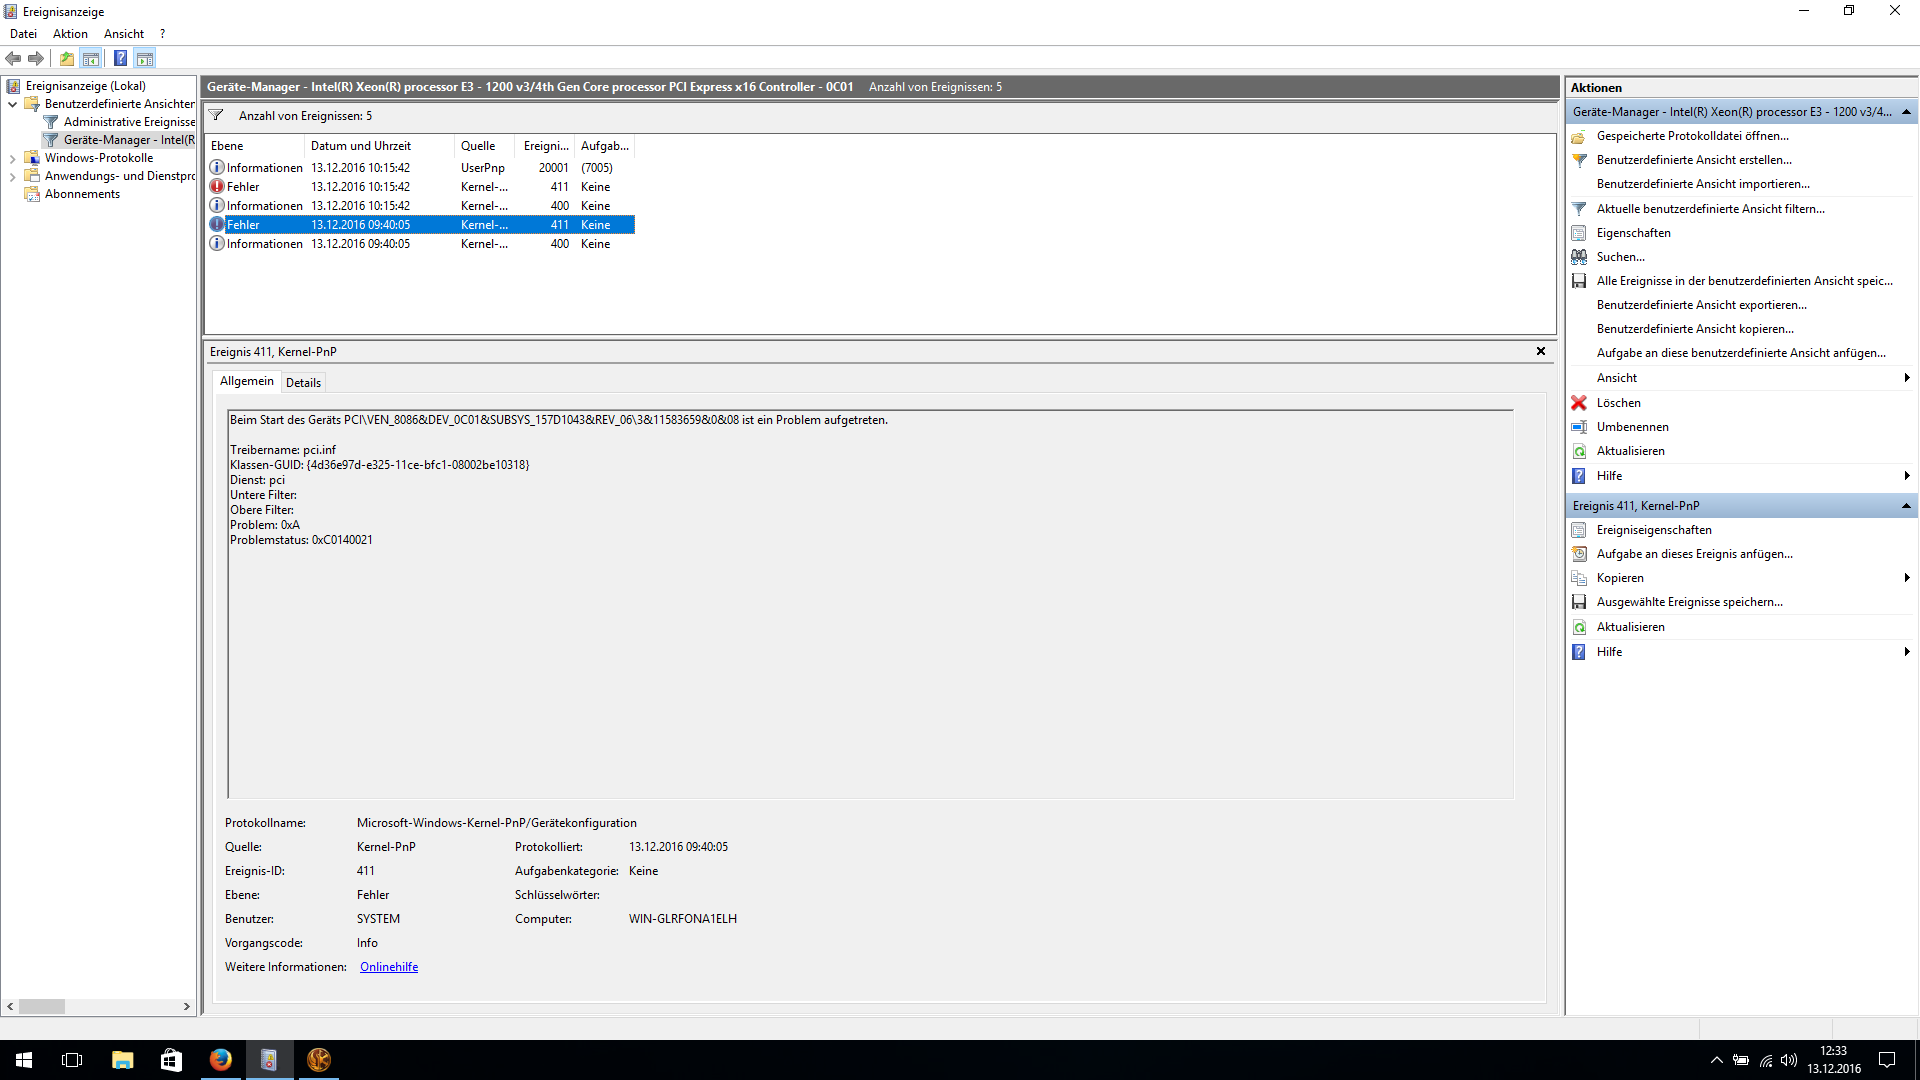Click the up one level folder toolbar icon
Screen dimensions: 1920x1080
[x=67, y=59]
